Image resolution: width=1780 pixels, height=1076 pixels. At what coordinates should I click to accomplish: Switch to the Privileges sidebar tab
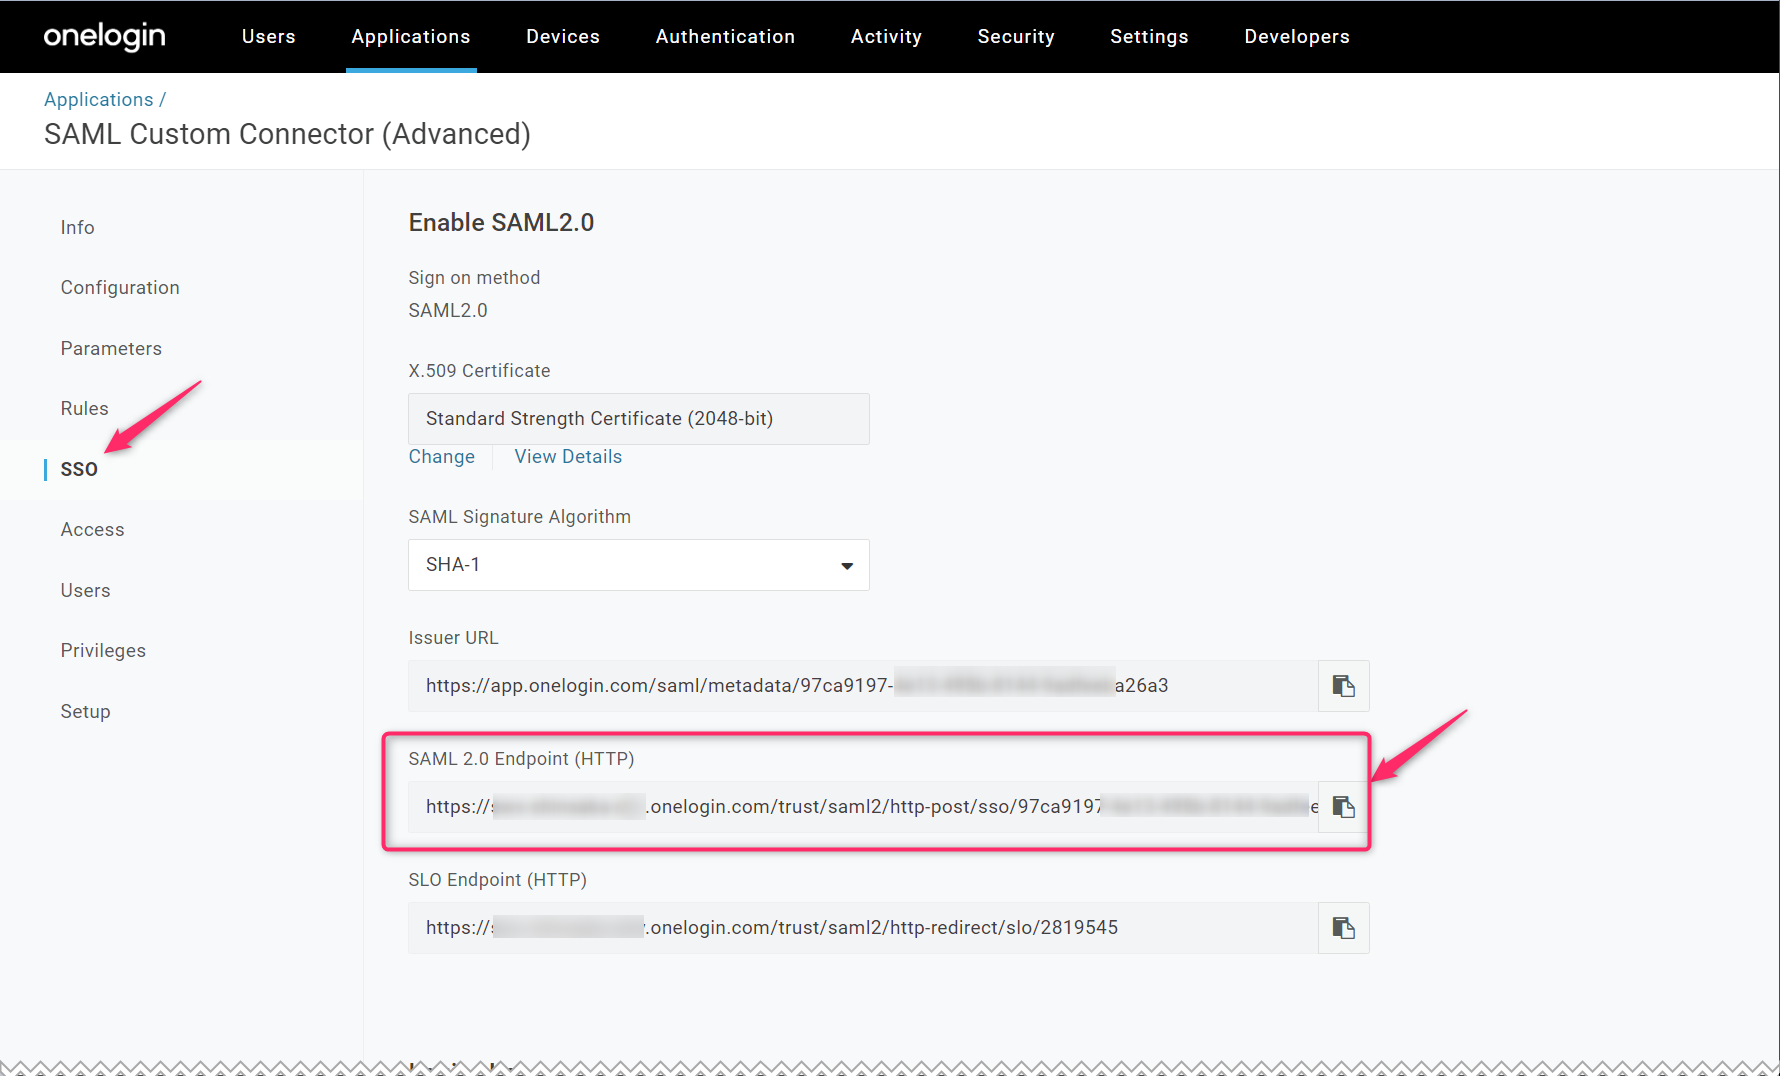tap(103, 650)
